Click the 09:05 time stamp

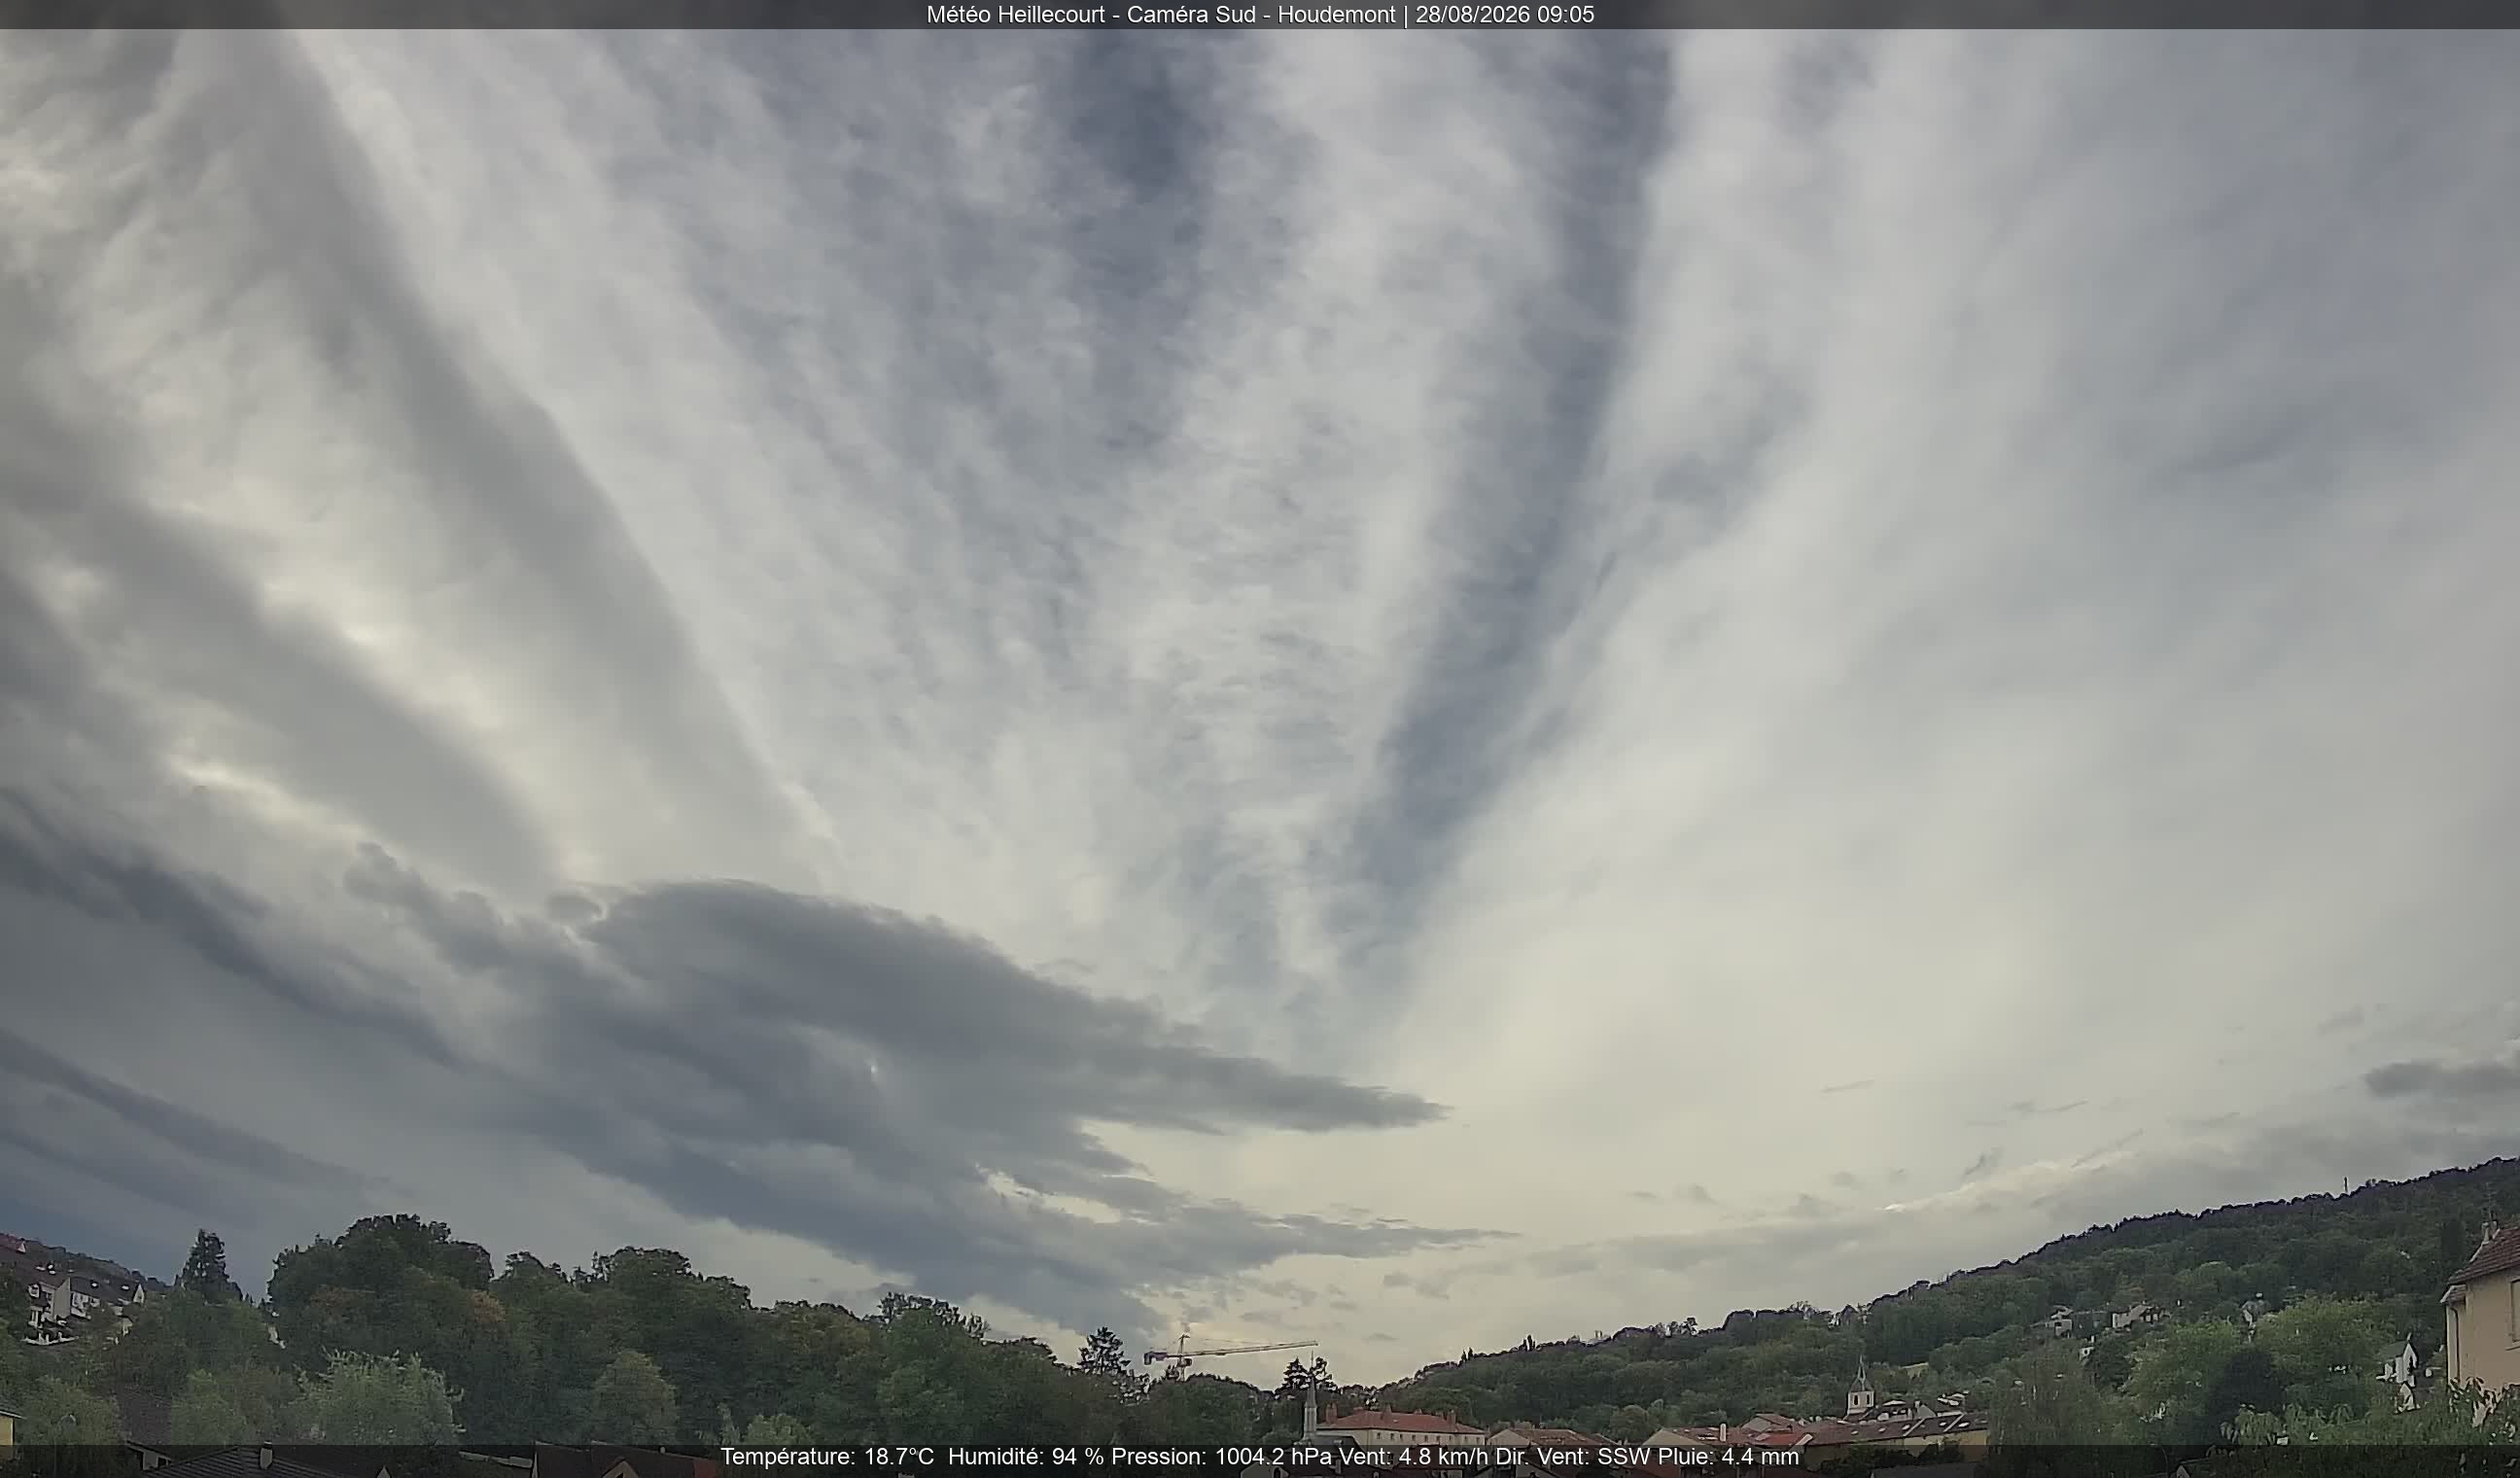tap(1565, 15)
